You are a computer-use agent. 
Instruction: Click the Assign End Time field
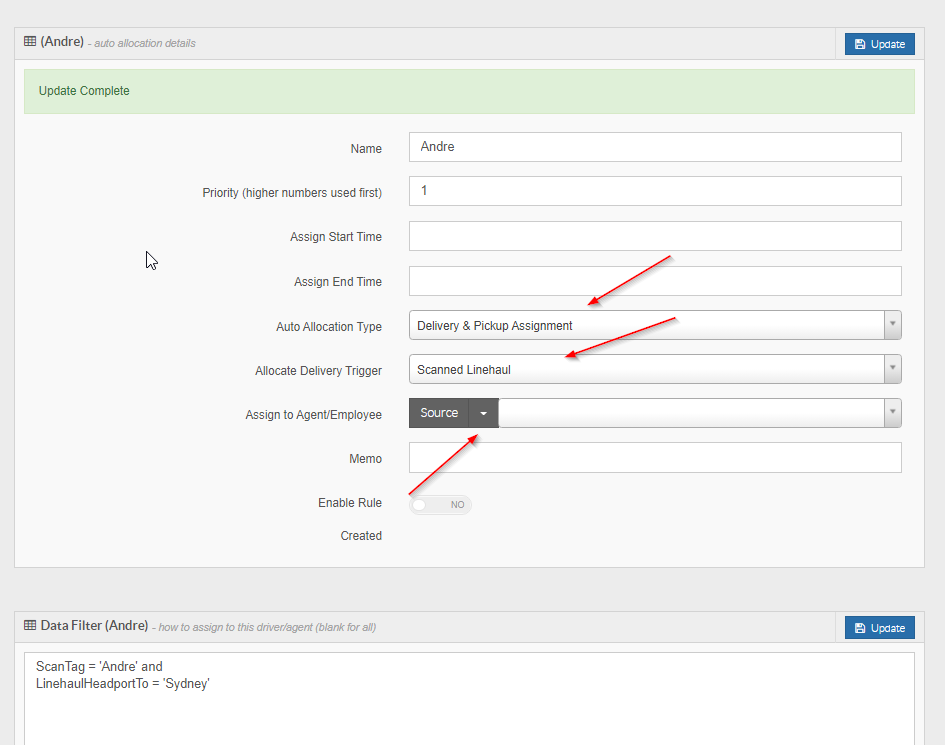[x=655, y=281]
